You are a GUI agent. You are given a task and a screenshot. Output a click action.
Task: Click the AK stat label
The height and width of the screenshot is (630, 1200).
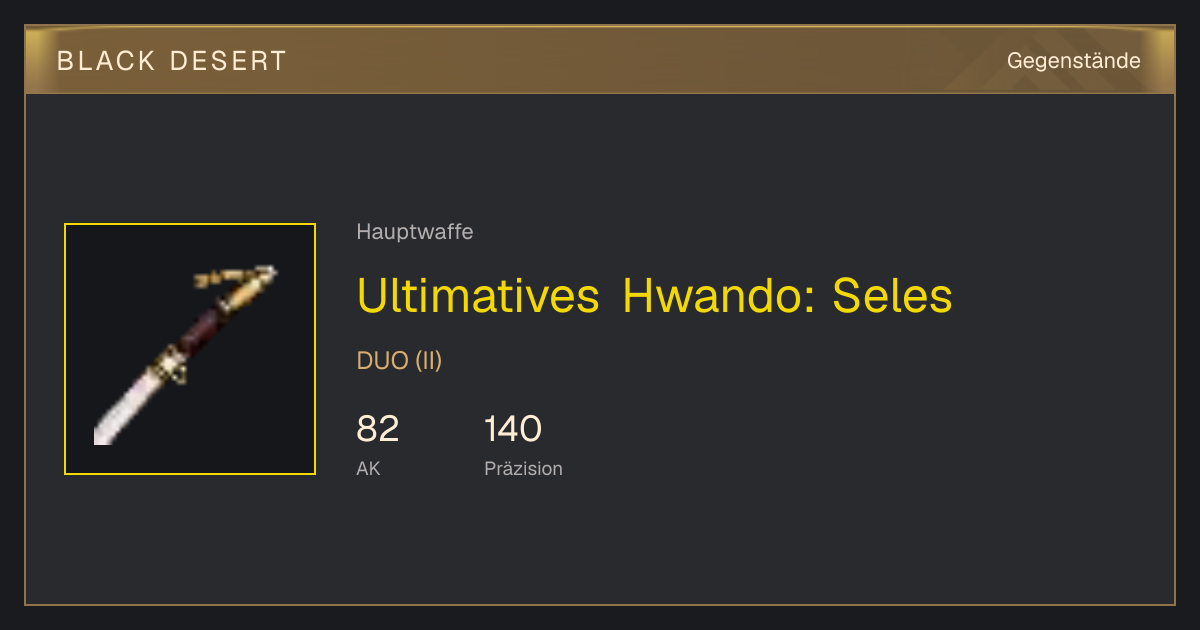coord(368,468)
